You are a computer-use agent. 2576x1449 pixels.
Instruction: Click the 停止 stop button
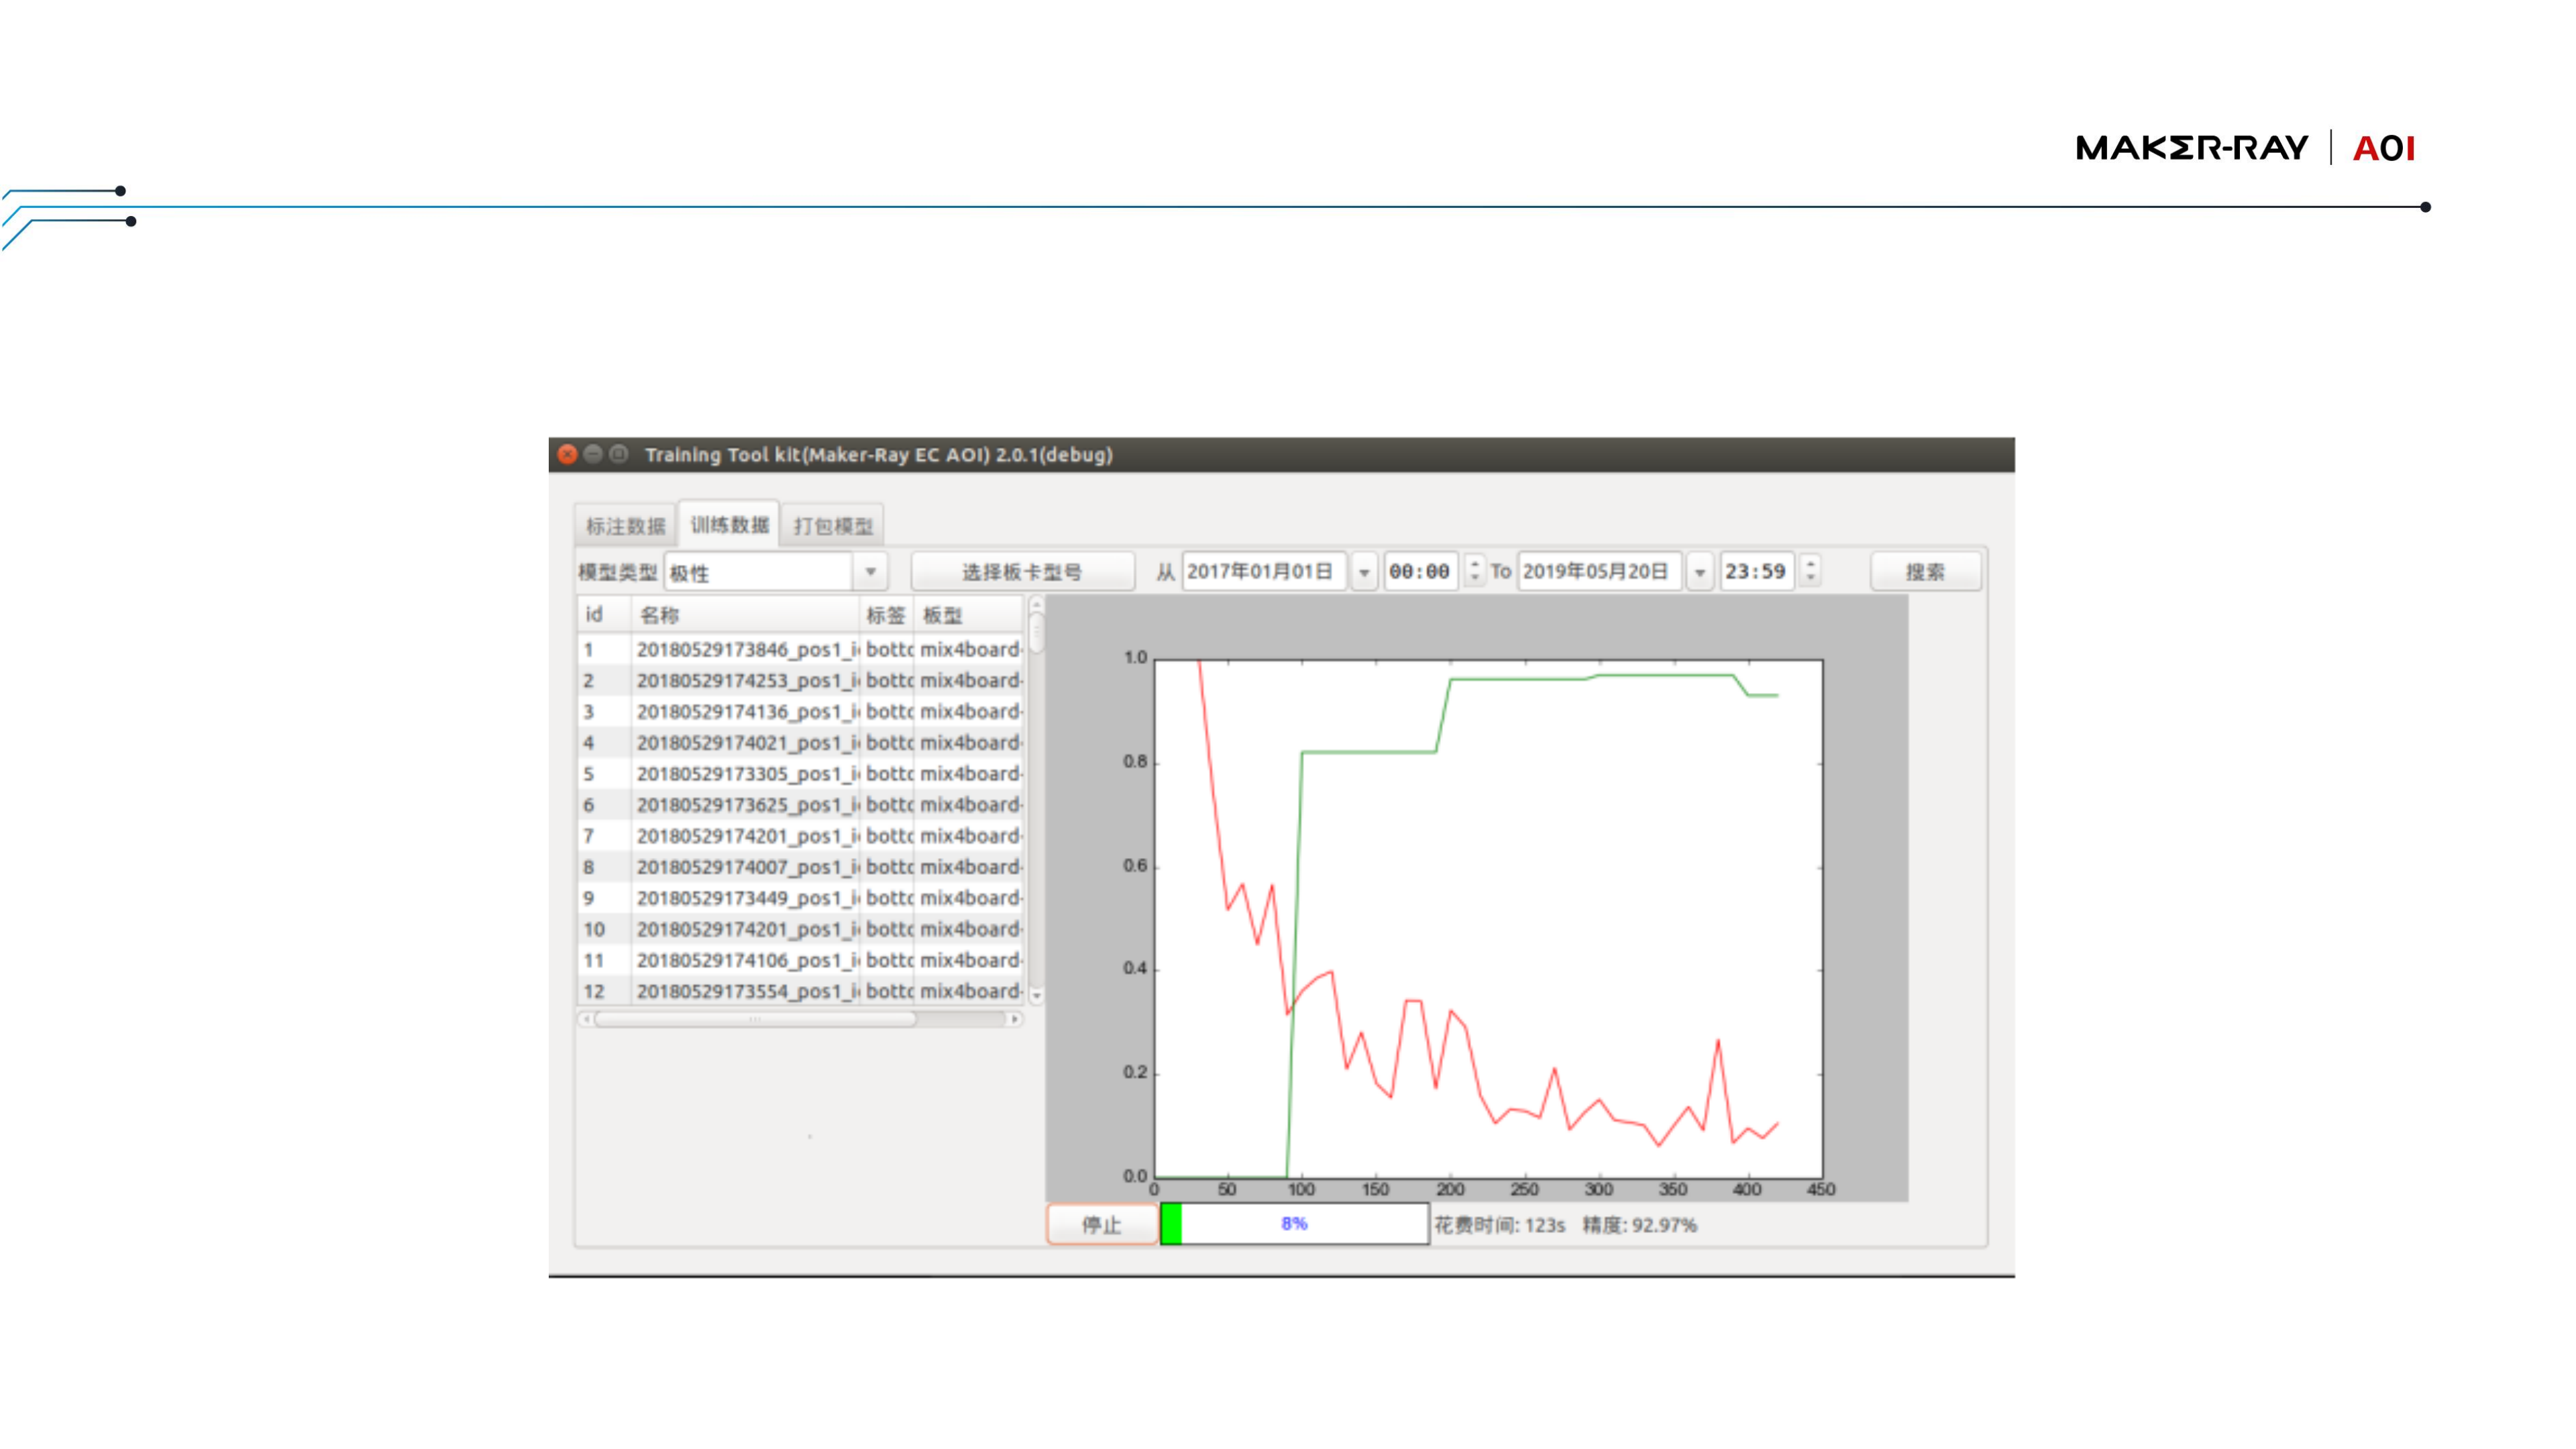[1101, 1224]
